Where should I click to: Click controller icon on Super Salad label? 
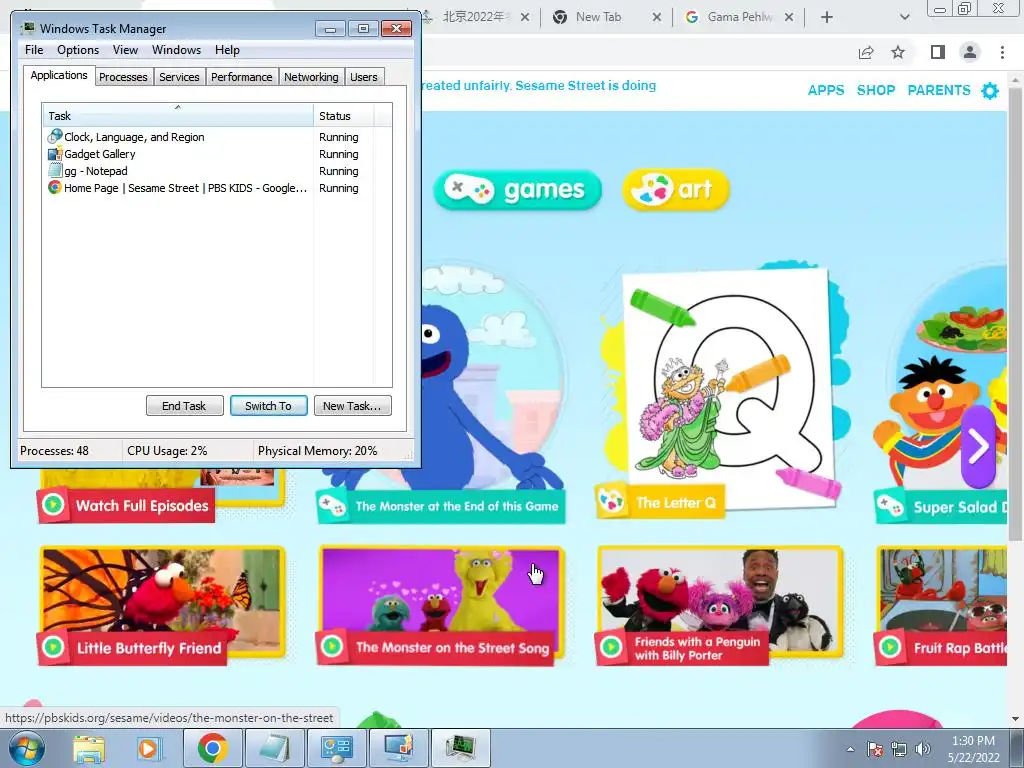click(x=889, y=506)
